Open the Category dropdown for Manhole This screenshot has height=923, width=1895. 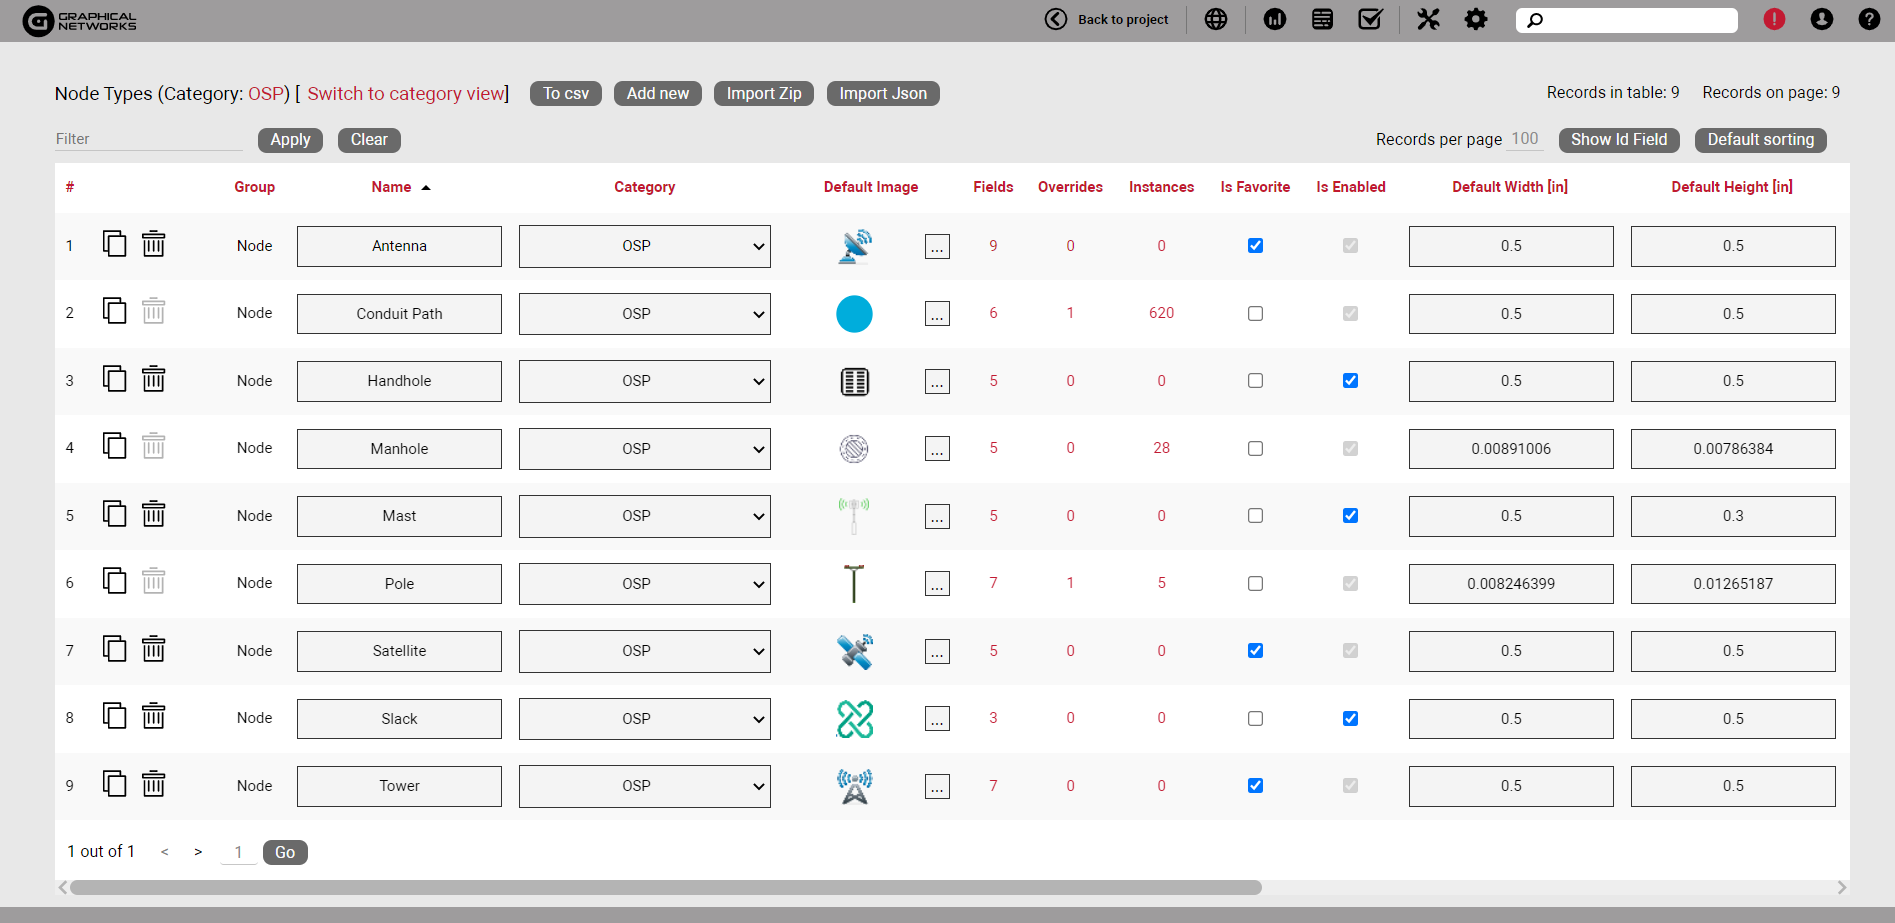[644, 449]
